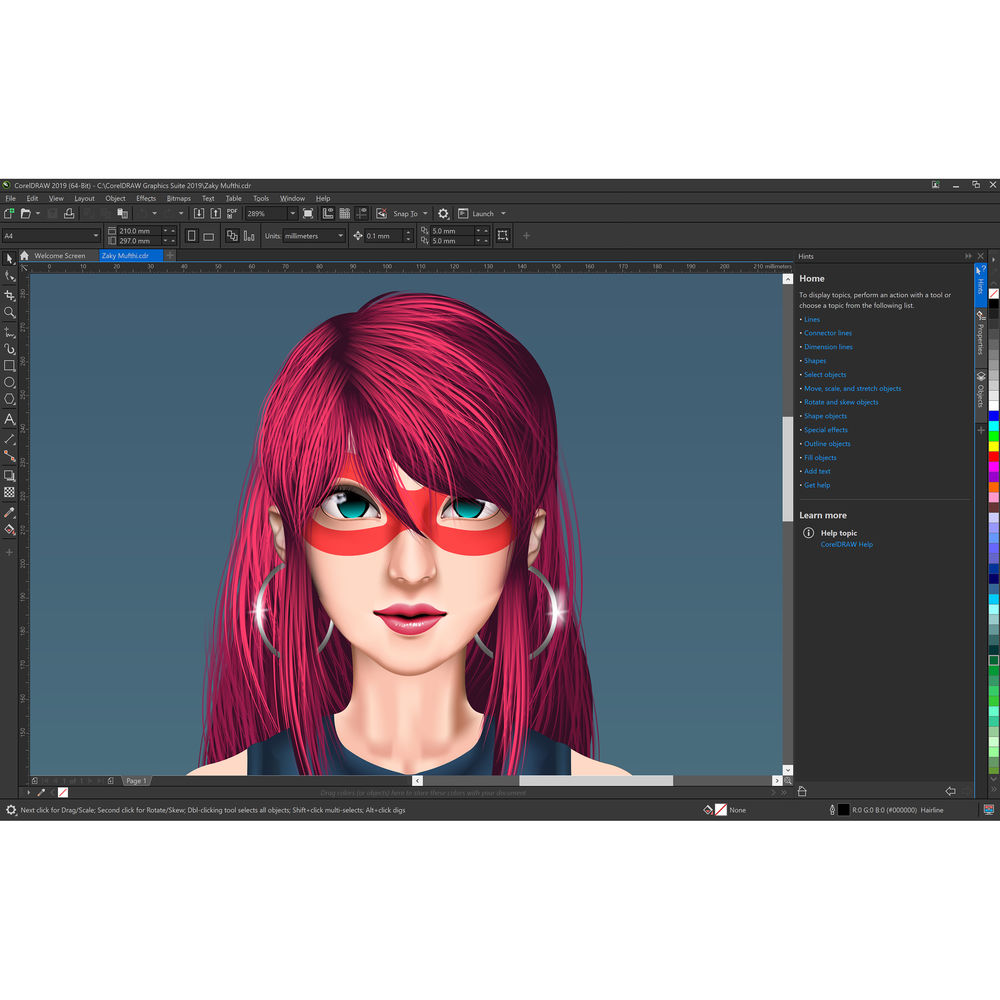Toggle landscape page orientation
The image size is (1000, 1000).
pyautogui.click(x=209, y=236)
